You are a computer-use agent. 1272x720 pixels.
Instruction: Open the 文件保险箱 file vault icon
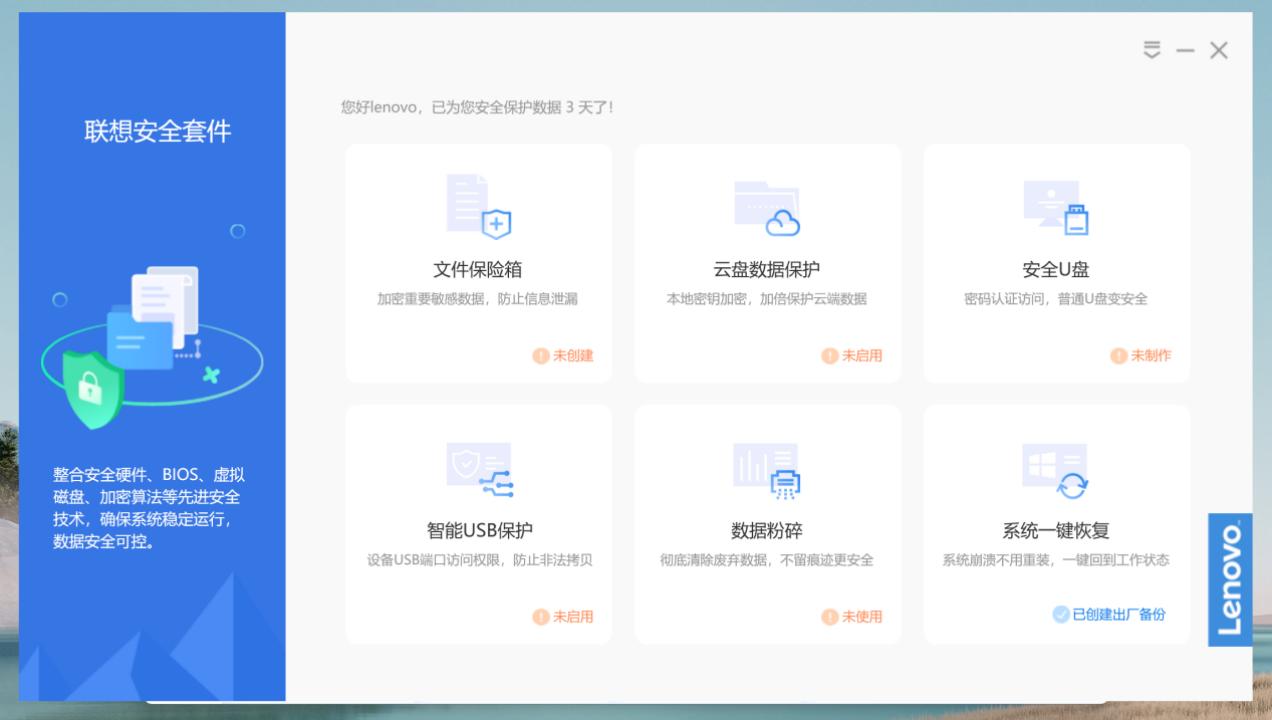[478, 205]
